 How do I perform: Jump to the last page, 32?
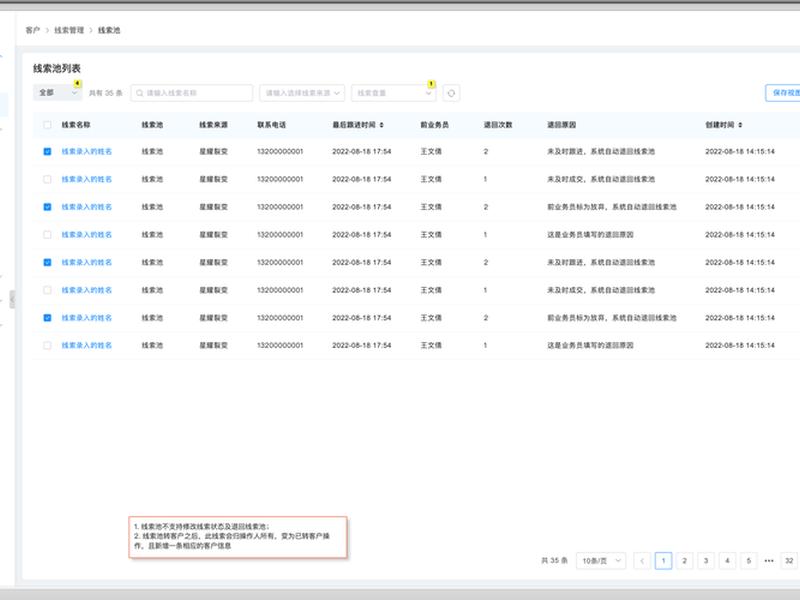pyautogui.click(x=789, y=561)
